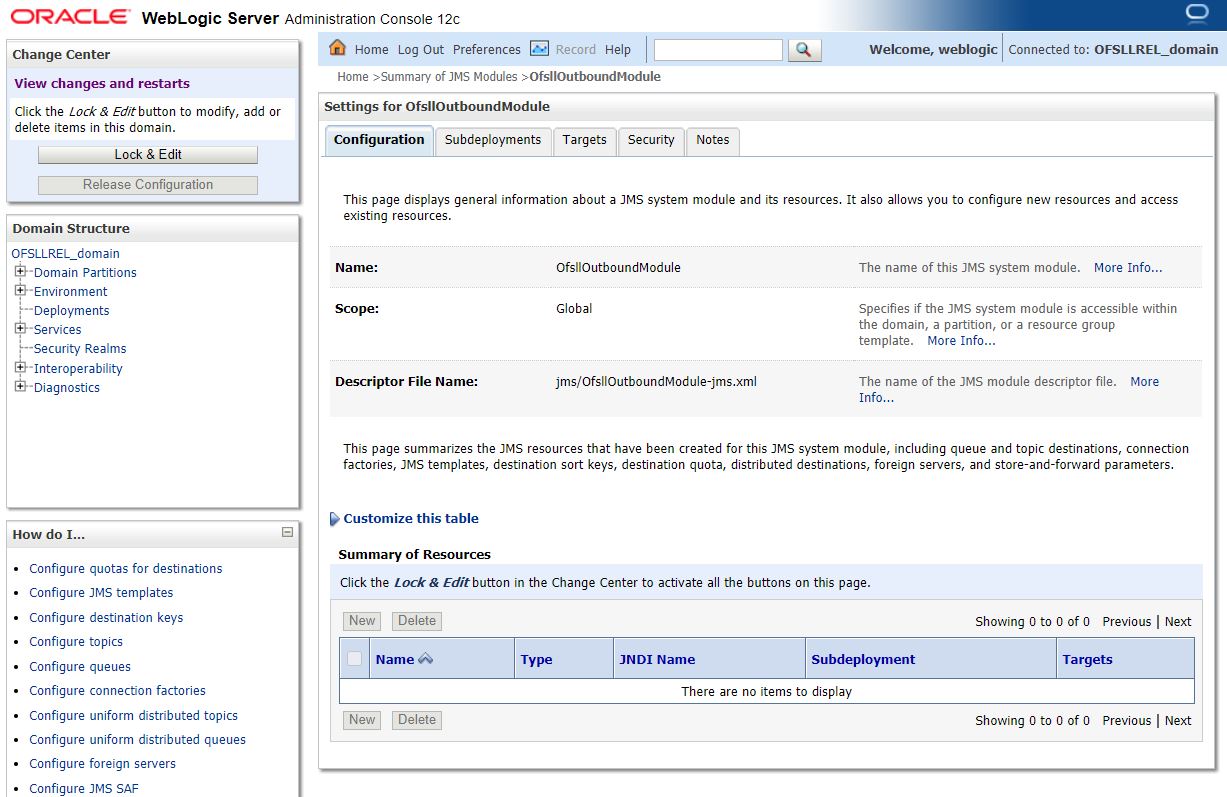The width and height of the screenshot is (1227, 797).
Task: Open Help from the toolbar
Action: coord(618,49)
